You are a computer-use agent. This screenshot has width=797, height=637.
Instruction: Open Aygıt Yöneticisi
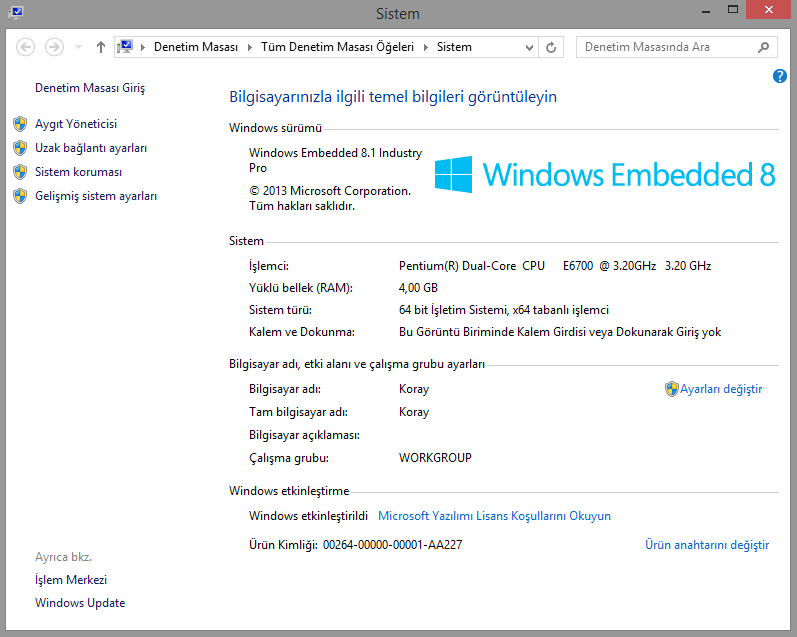[76, 124]
